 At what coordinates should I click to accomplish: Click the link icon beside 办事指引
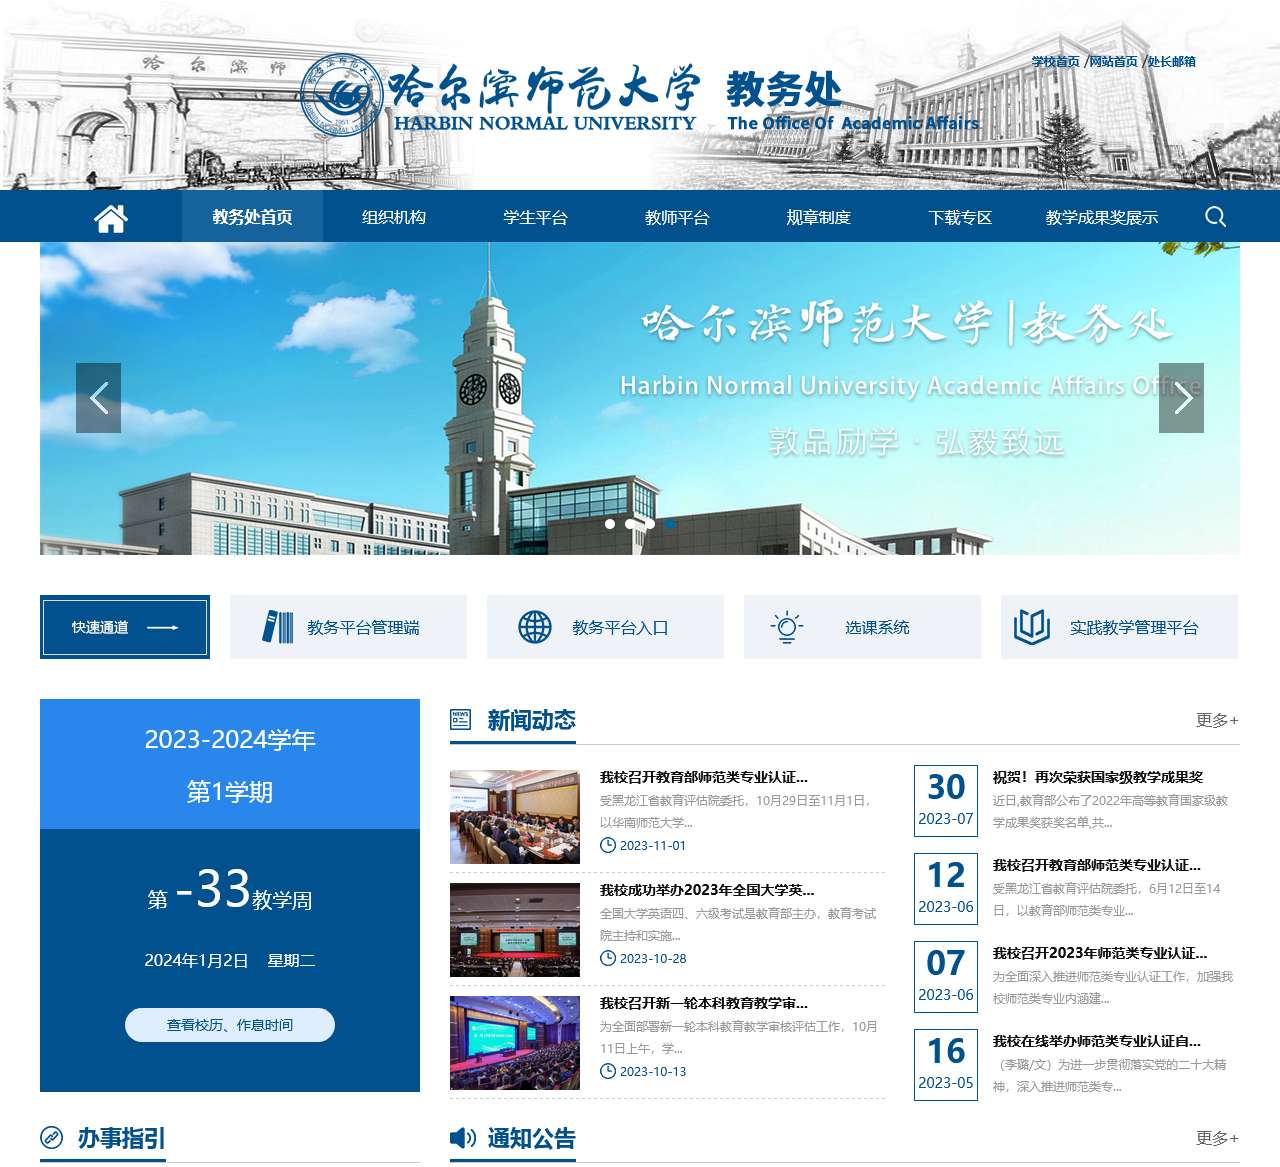point(53,1138)
